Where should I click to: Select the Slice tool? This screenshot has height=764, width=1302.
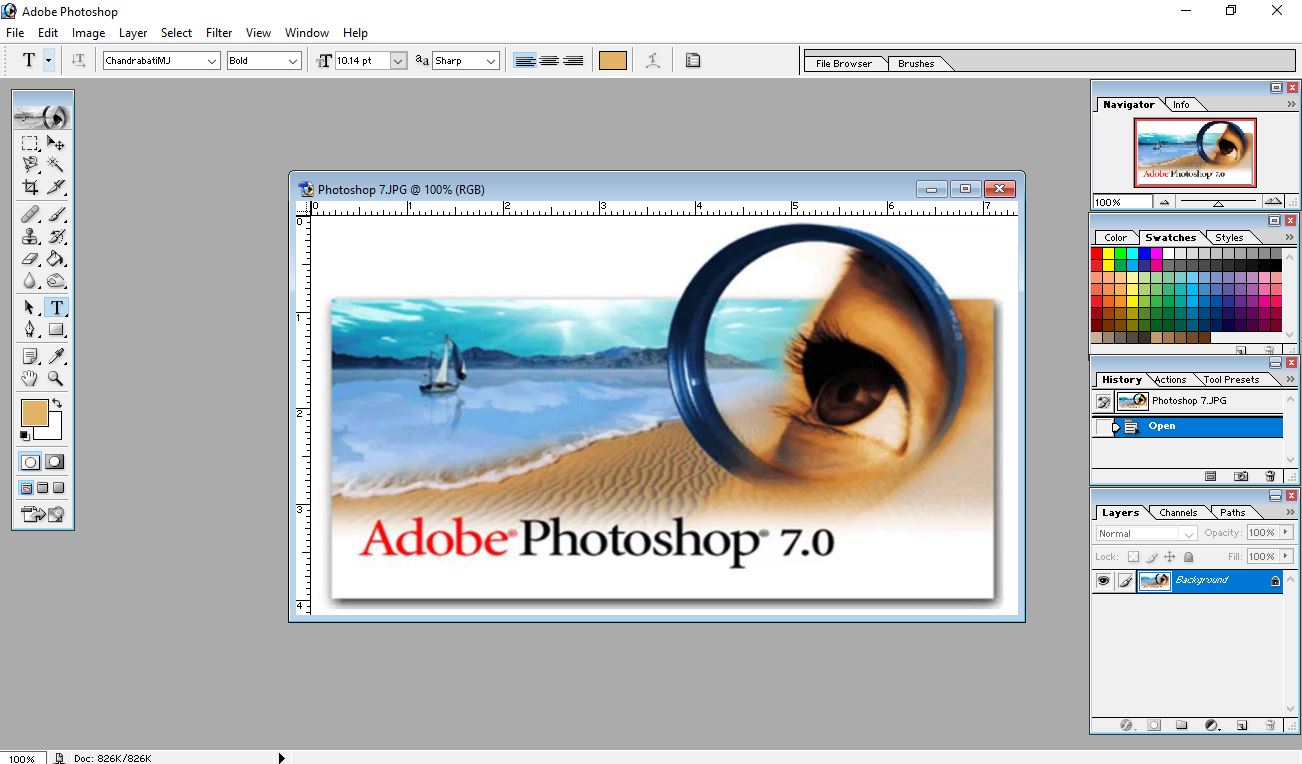tap(56, 186)
